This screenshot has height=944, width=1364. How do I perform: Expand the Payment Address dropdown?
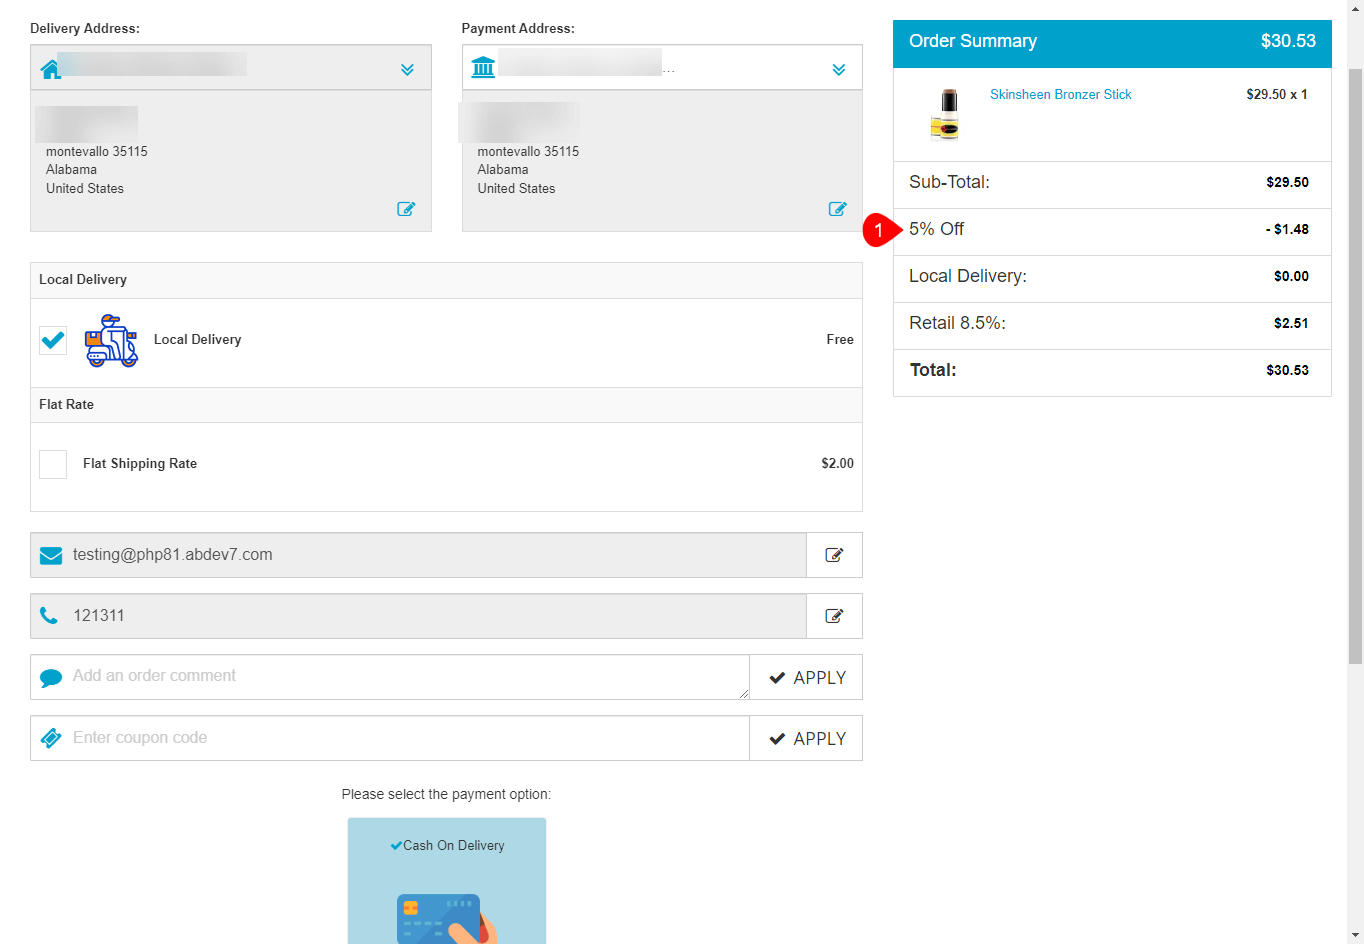click(x=839, y=69)
